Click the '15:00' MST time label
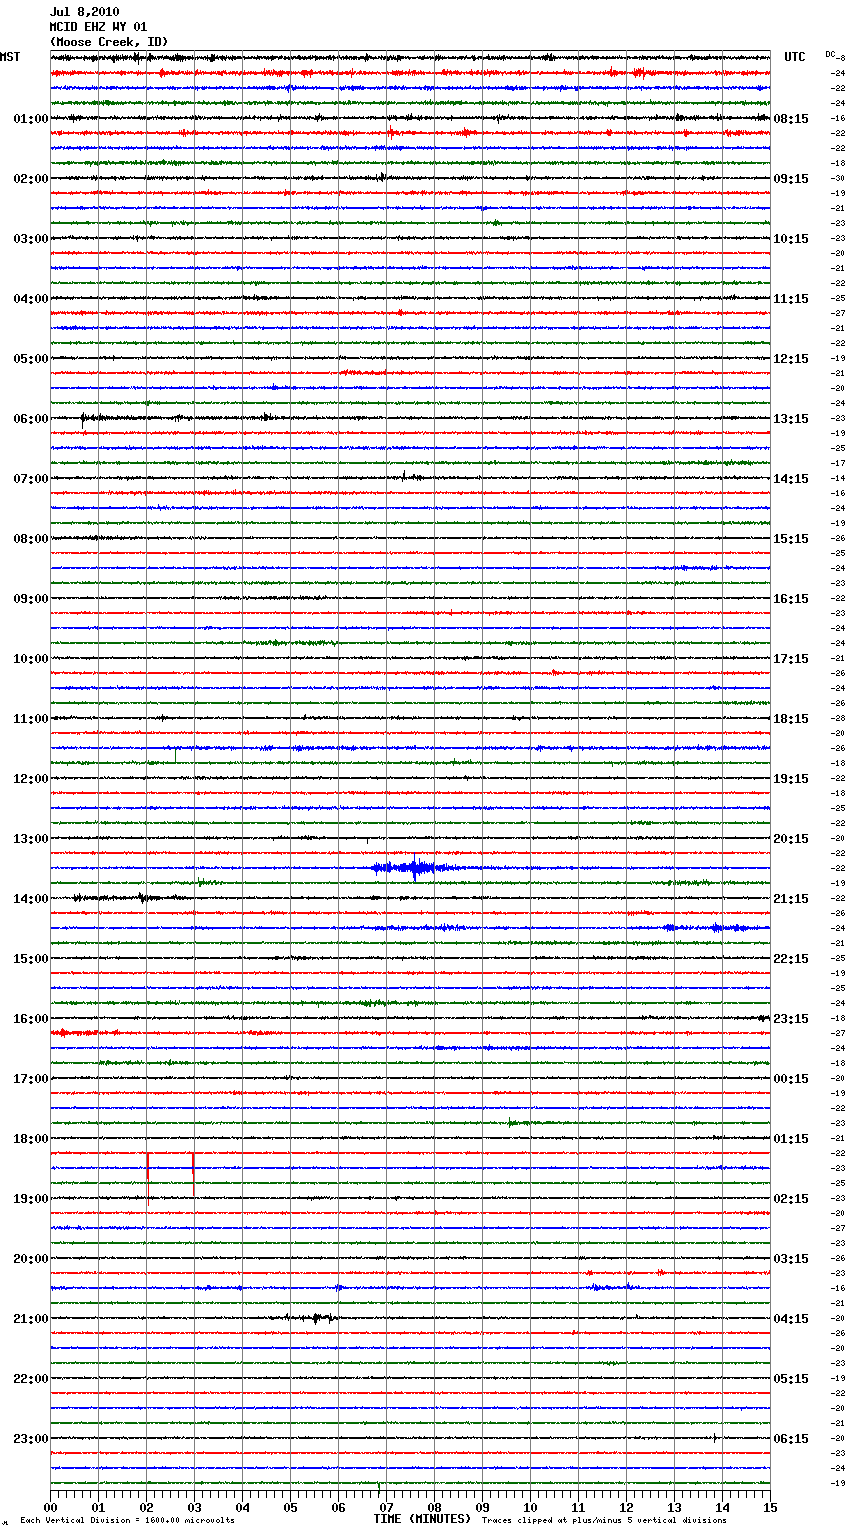This screenshot has height=1534, width=850. (x=31, y=959)
